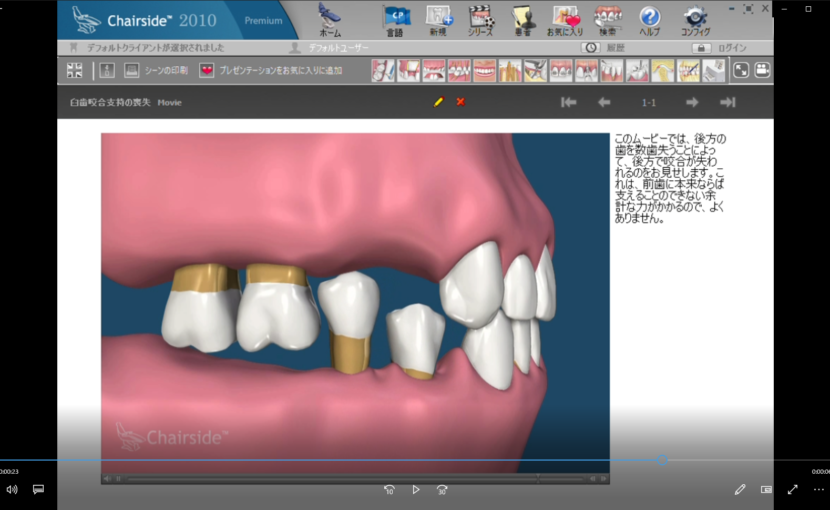The height and width of the screenshot is (510, 830).
Task: Click the Japanese description text beside movie
Action: pos(670,178)
